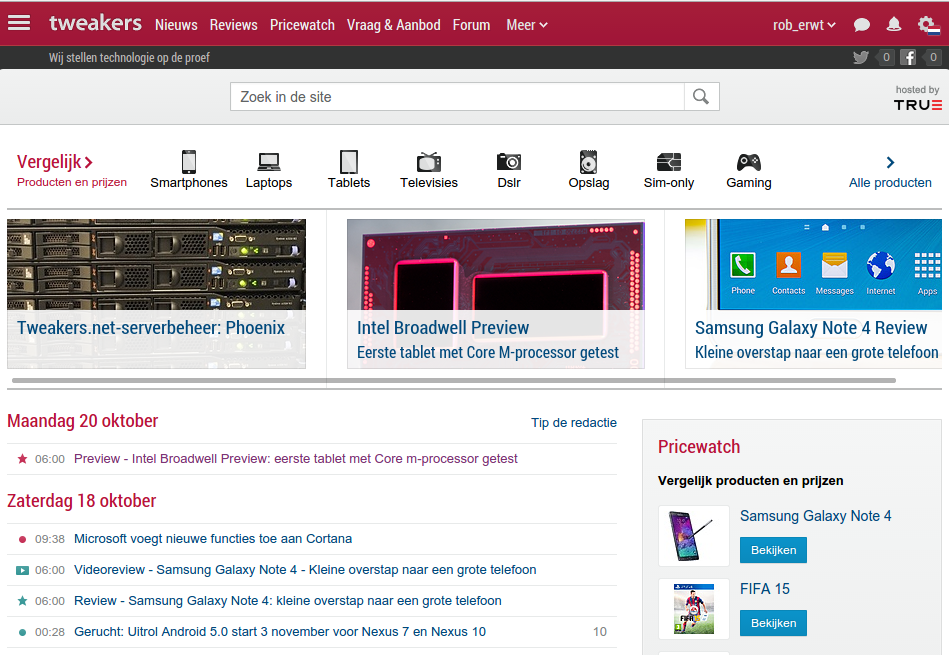
Task: Open Alle producten chevron link
Action: click(x=890, y=171)
